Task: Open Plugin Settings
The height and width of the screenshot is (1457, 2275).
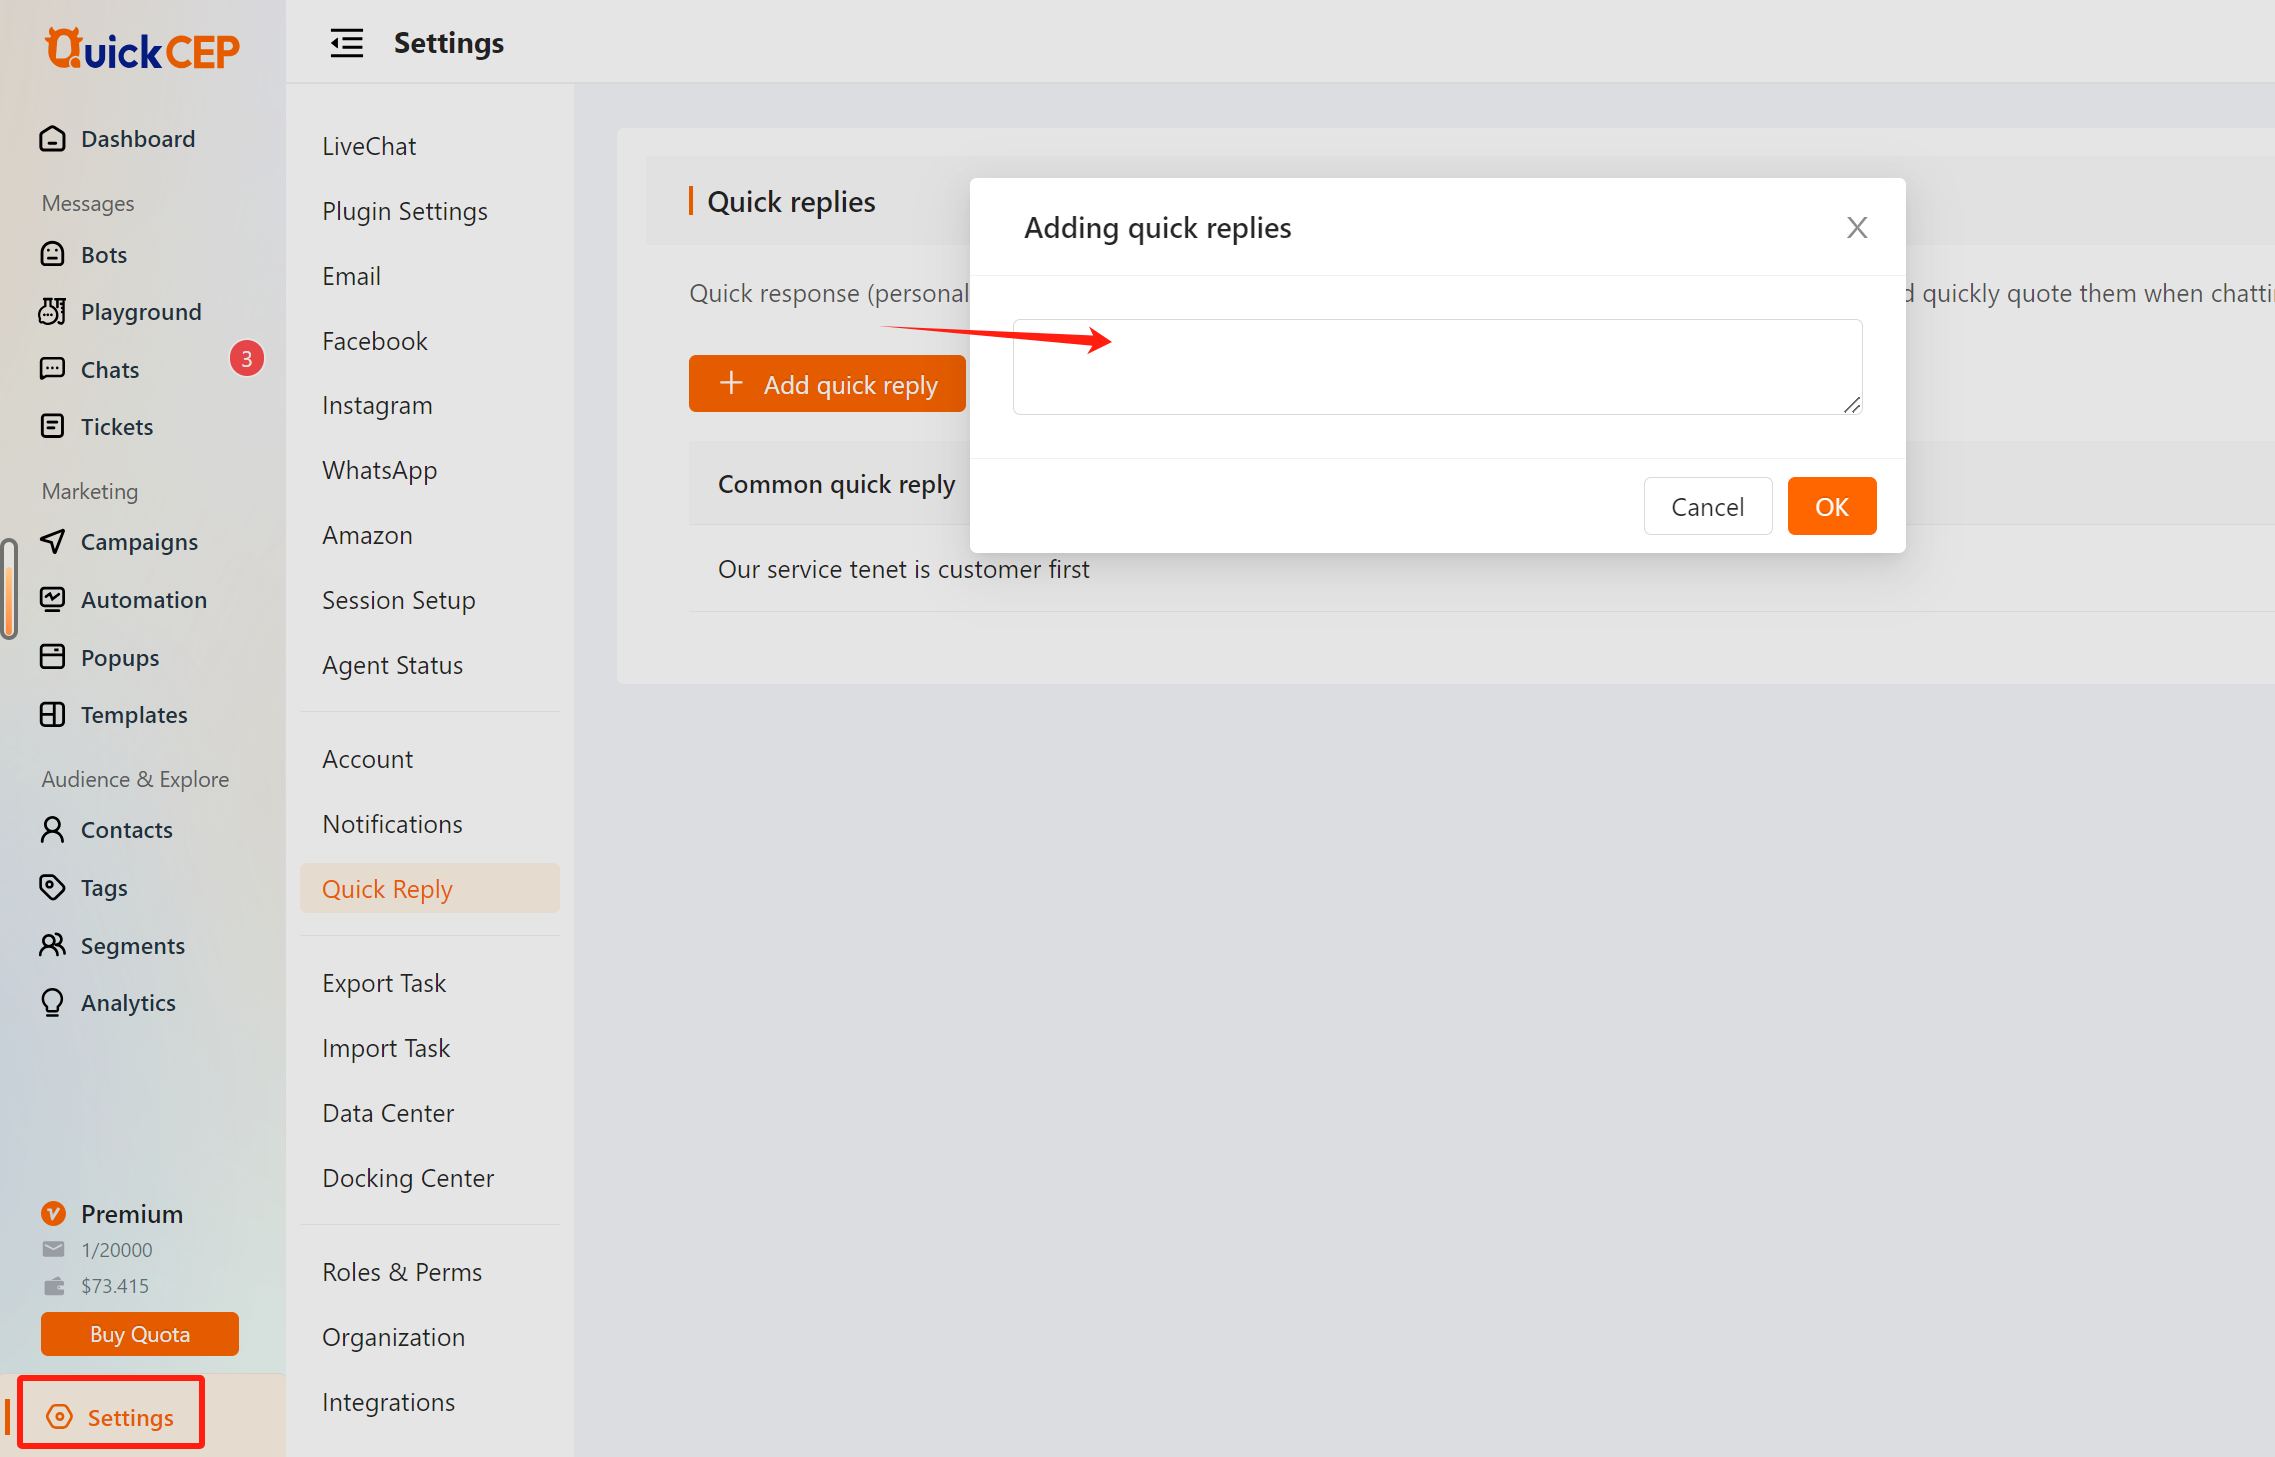Action: tap(404, 211)
